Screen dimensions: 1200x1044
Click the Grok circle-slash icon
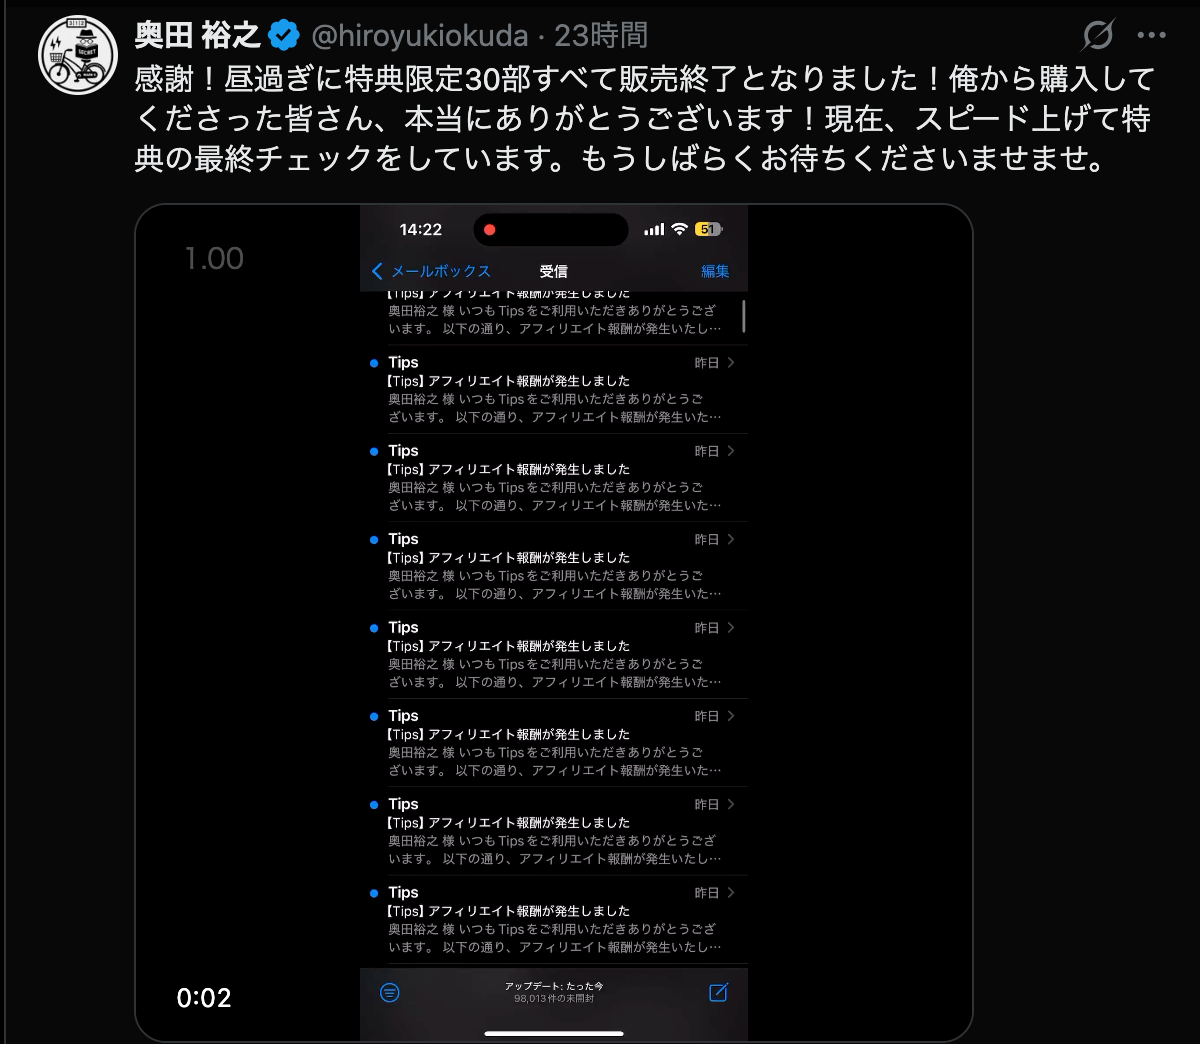(x=1098, y=36)
